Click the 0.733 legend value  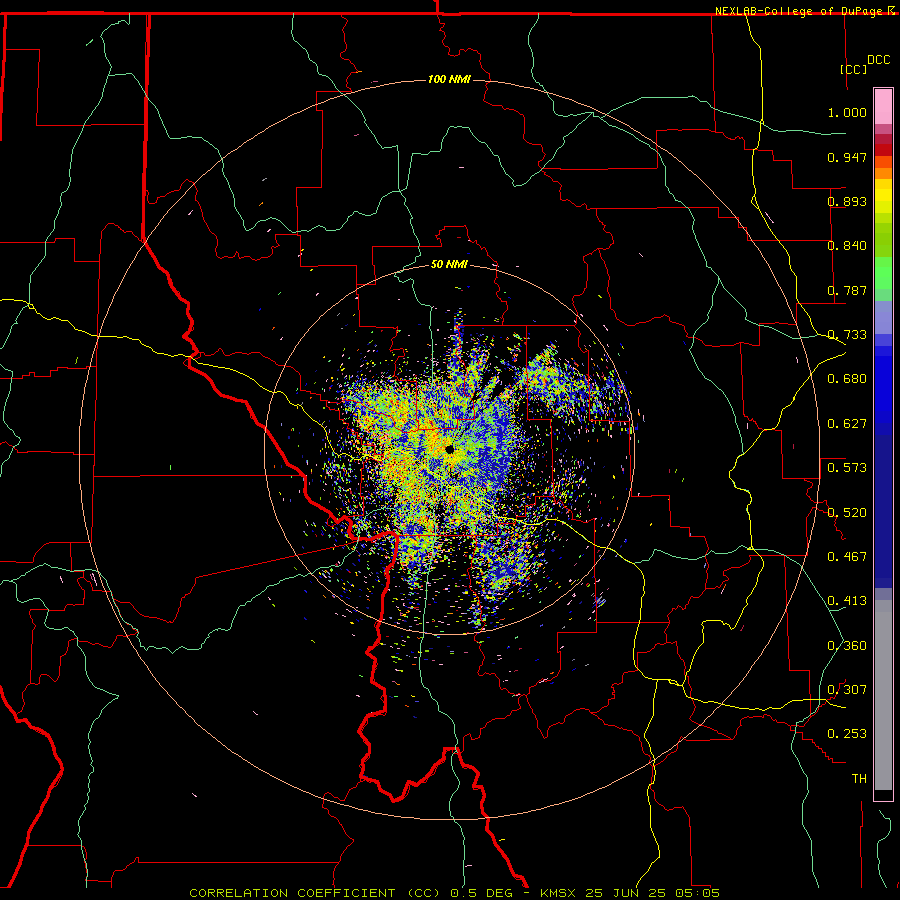coord(847,335)
